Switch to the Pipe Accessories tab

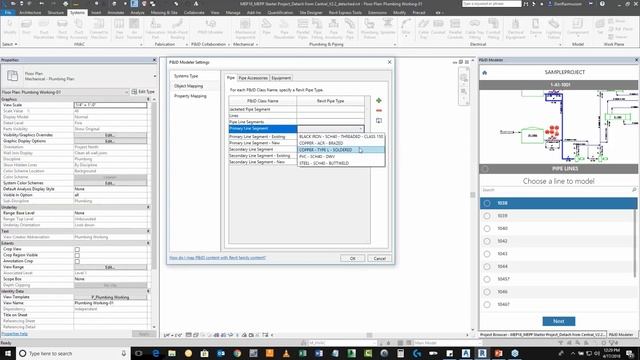click(253, 78)
